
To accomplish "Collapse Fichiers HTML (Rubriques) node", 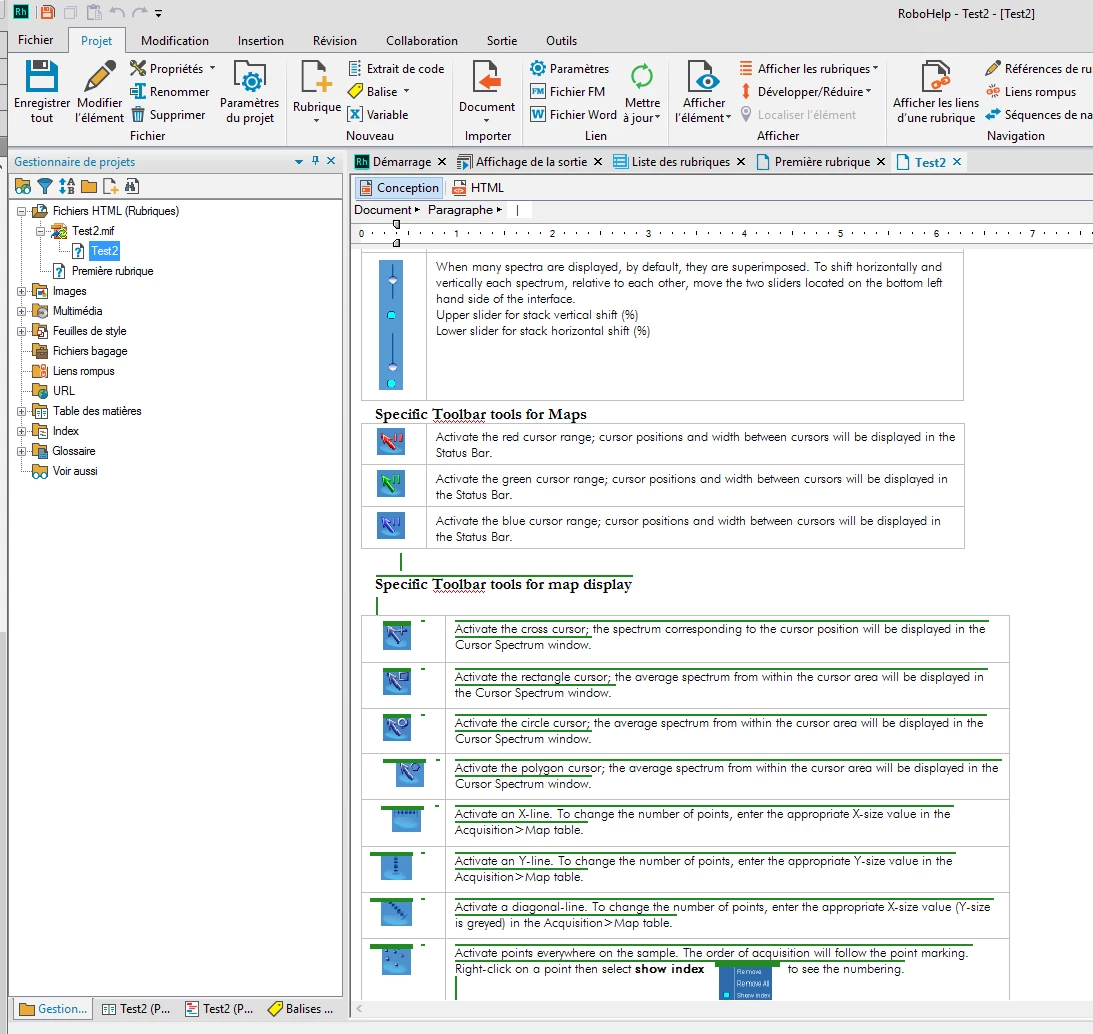I will click(x=22, y=211).
